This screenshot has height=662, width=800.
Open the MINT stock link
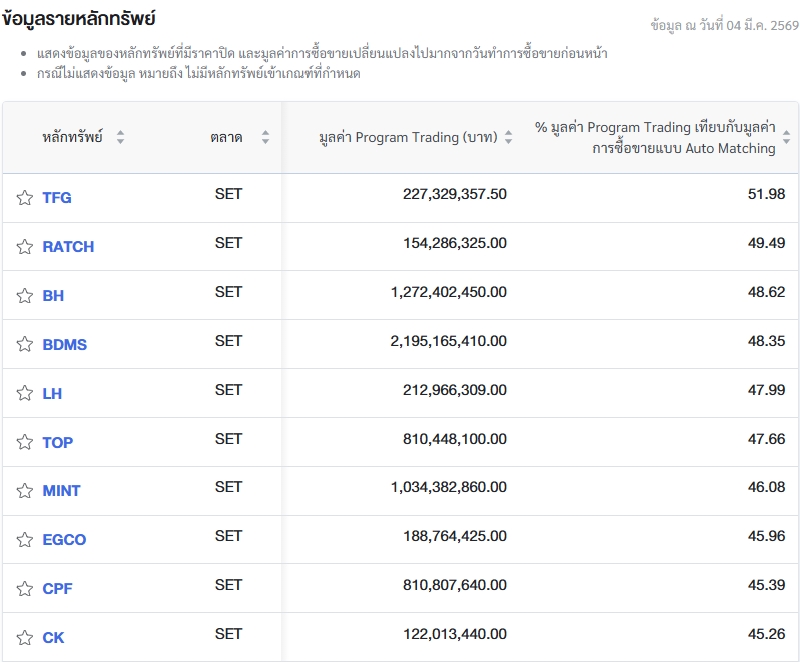pos(62,491)
